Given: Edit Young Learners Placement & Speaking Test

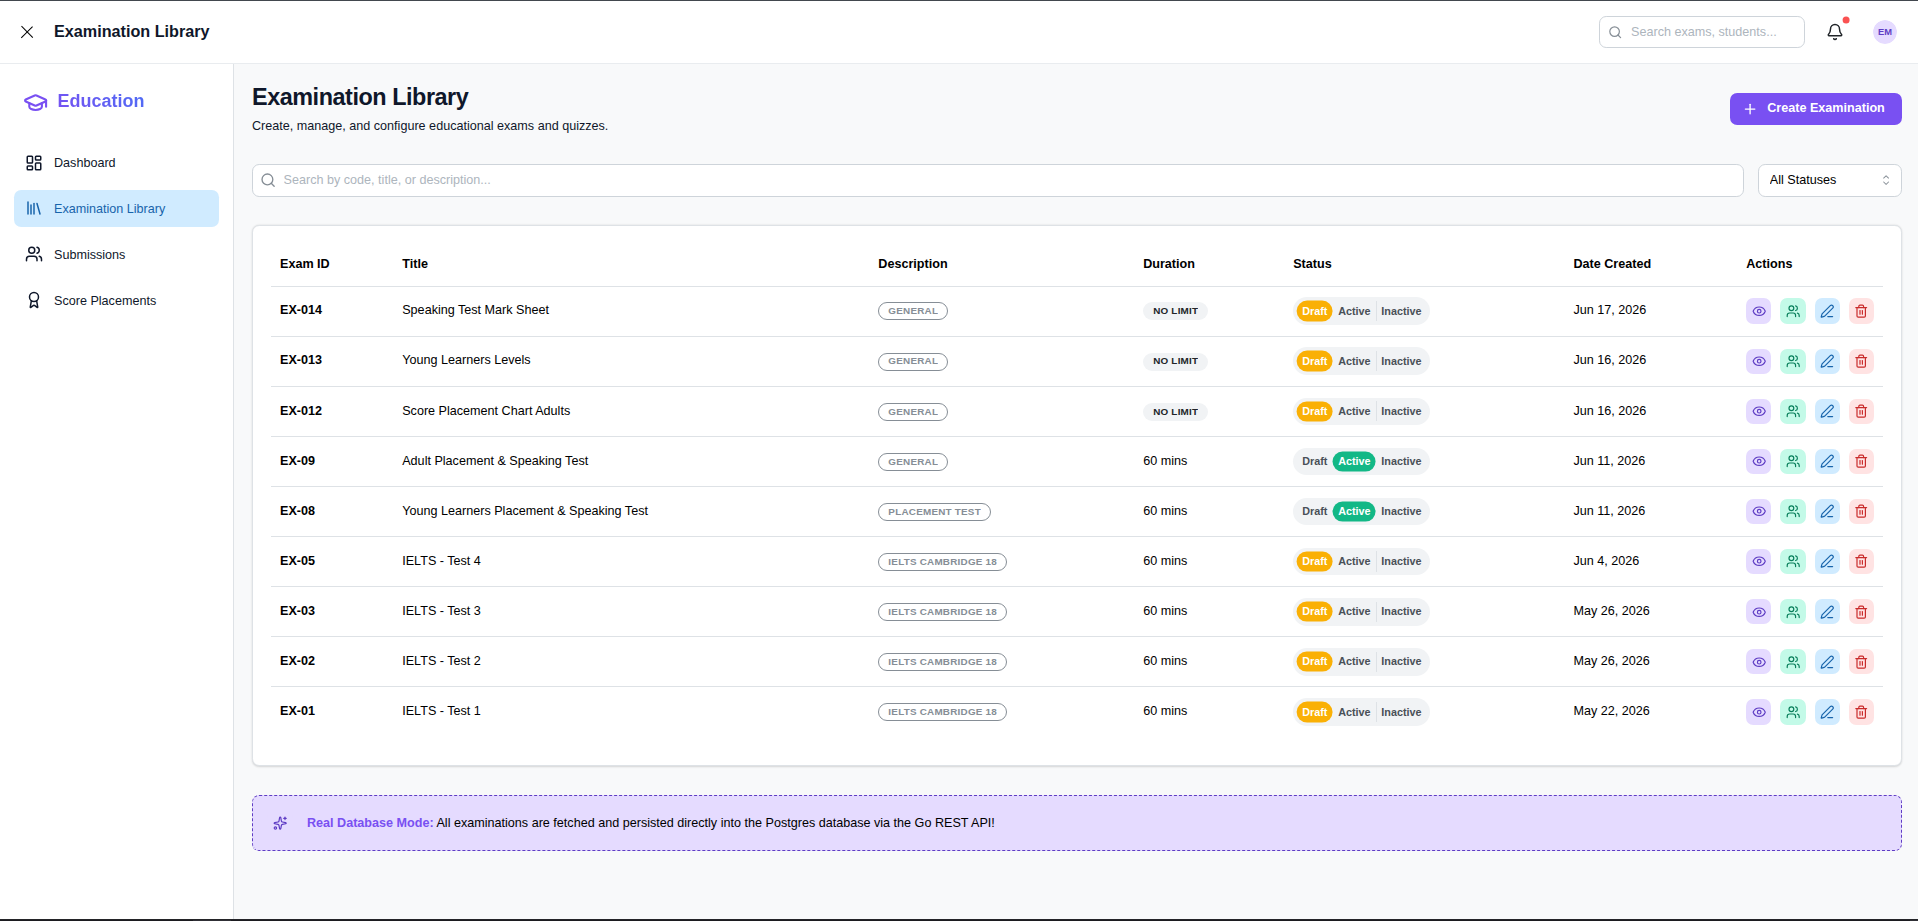Looking at the screenshot, I should [1827, 511].
